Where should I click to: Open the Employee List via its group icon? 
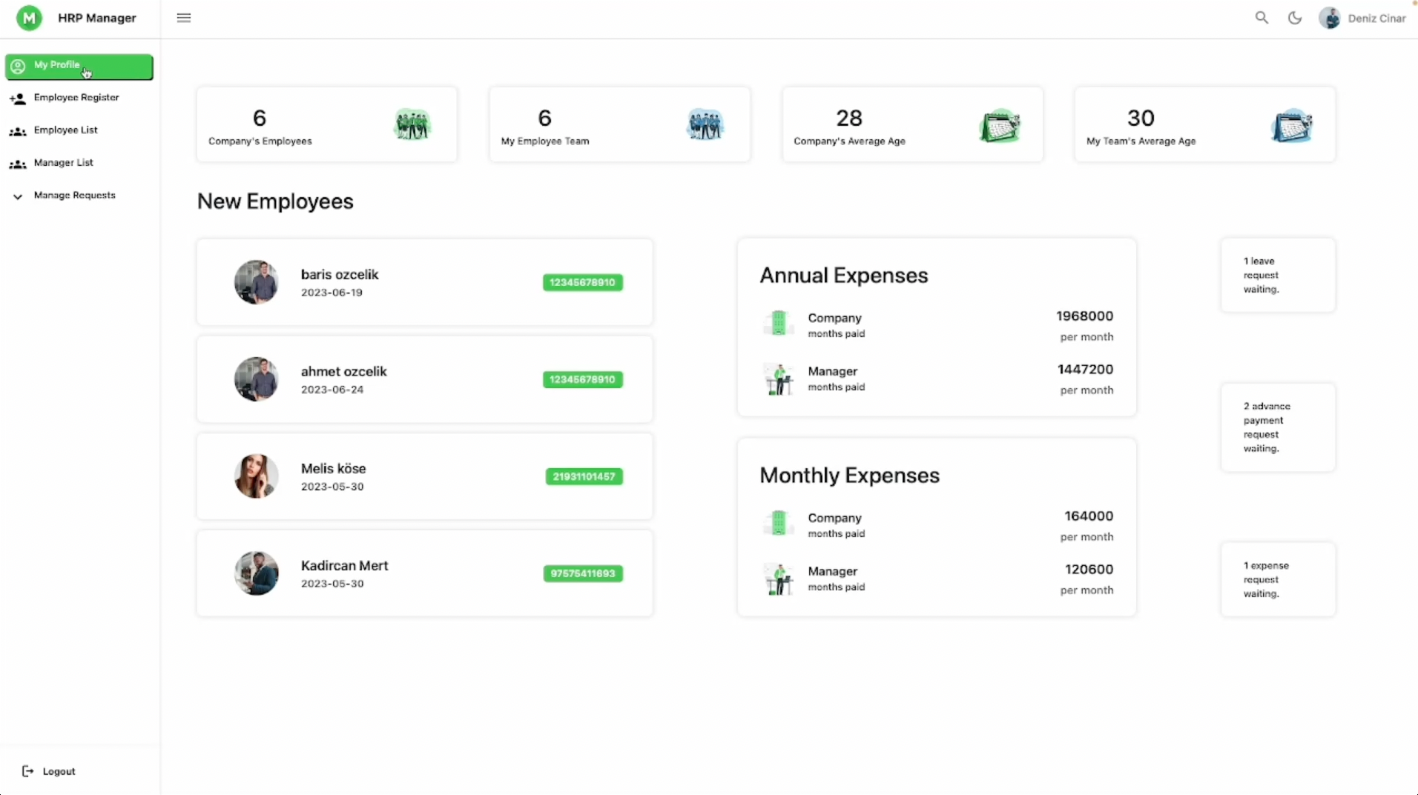click(18, 130)
